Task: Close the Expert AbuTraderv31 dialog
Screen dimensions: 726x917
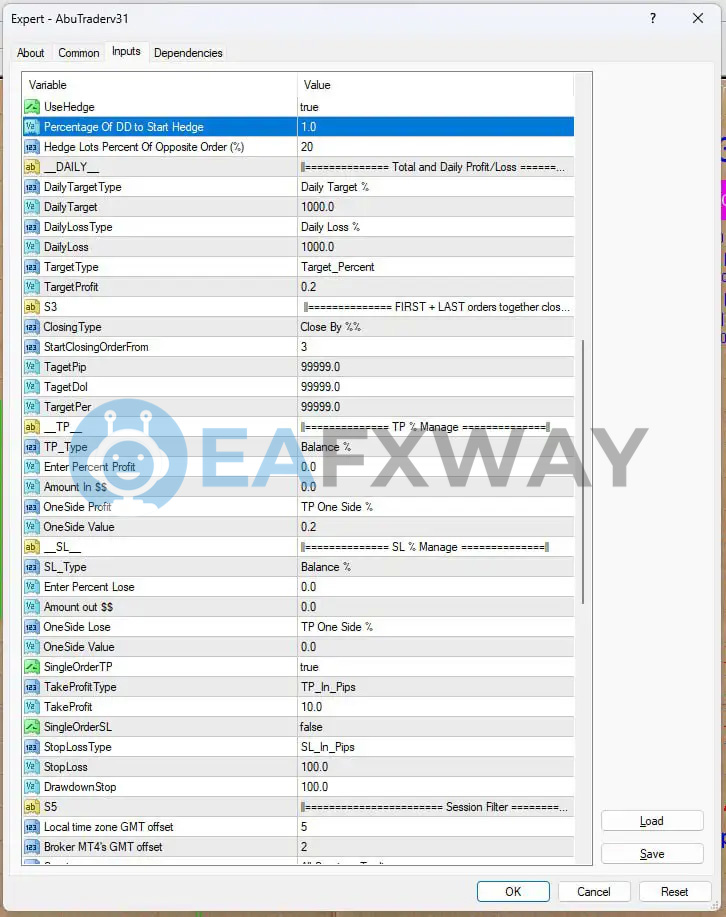Action: pyautogui.click(x=698, y=18)
